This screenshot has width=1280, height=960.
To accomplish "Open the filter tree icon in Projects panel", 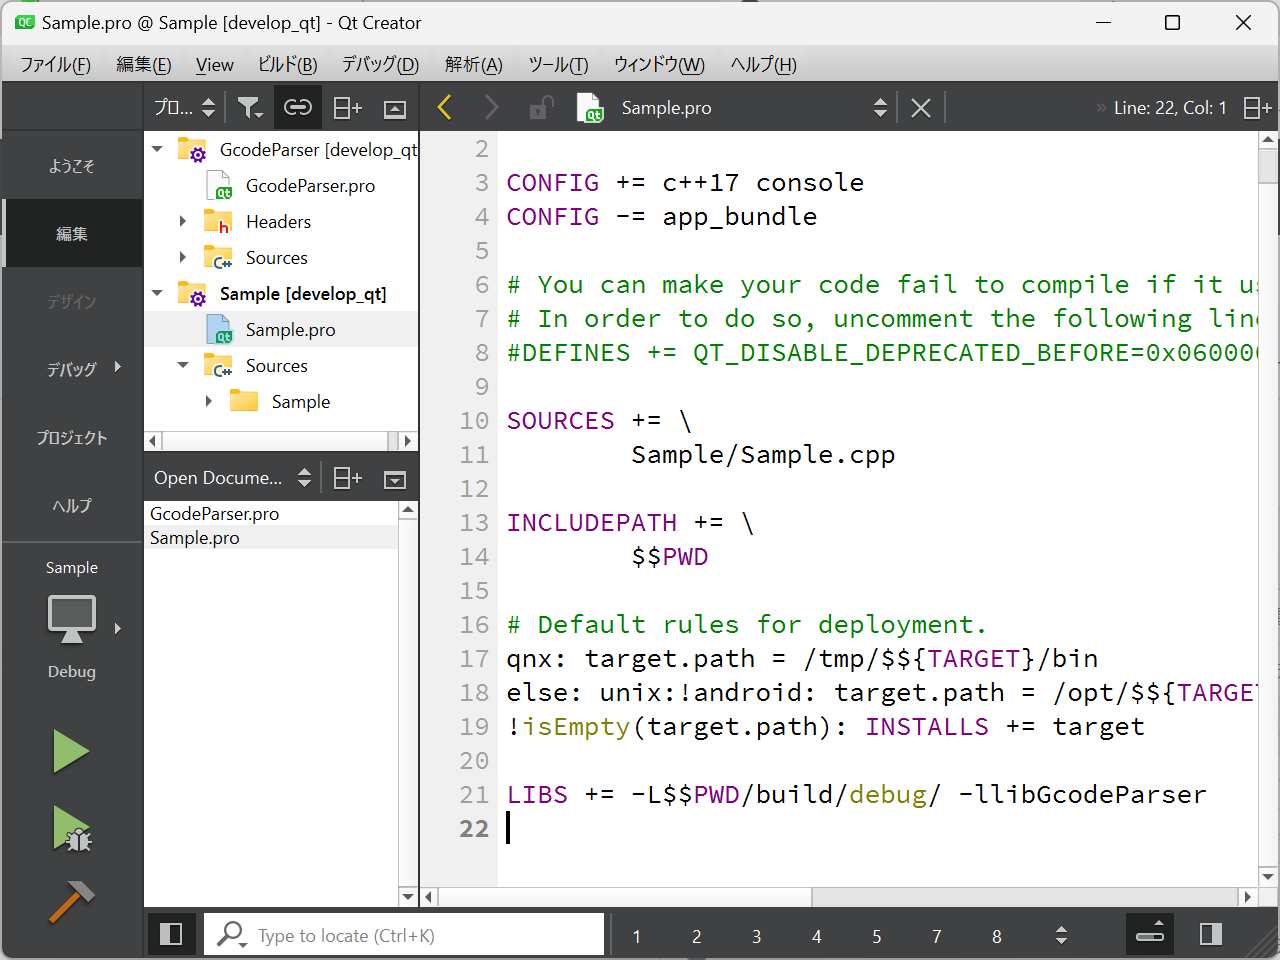I will pyautogui.click(x=249, y=107).
